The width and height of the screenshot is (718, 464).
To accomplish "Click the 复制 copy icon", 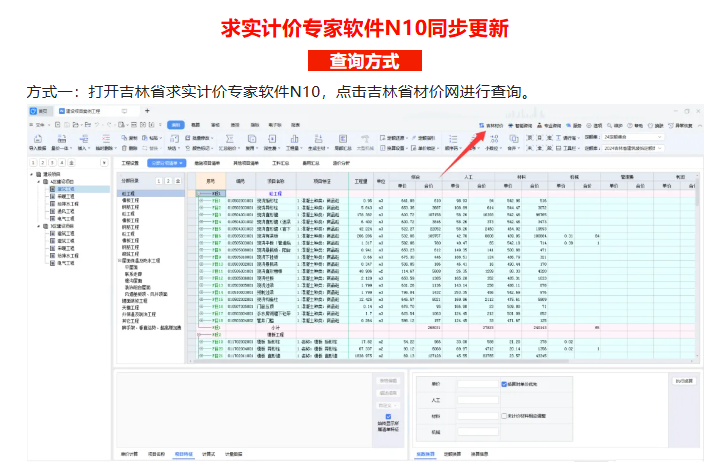I will (x=124, y=137).
